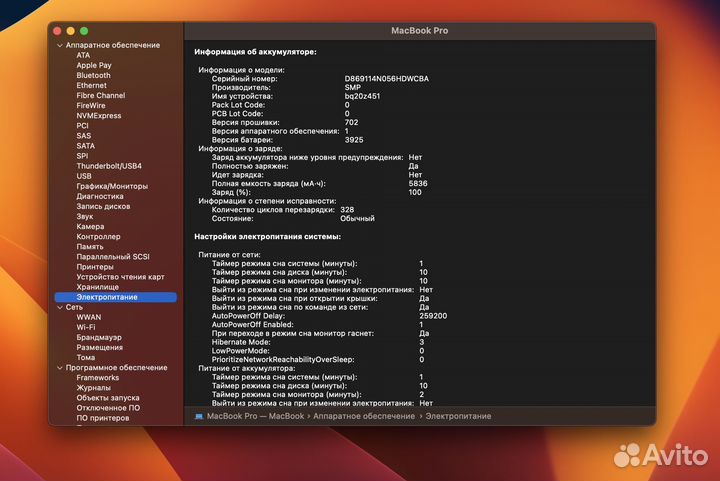Image resolution: width=720 pixels, height=481 pixels.
Task: Select Хранилище in the sidebar
Action: pos(97,287)
